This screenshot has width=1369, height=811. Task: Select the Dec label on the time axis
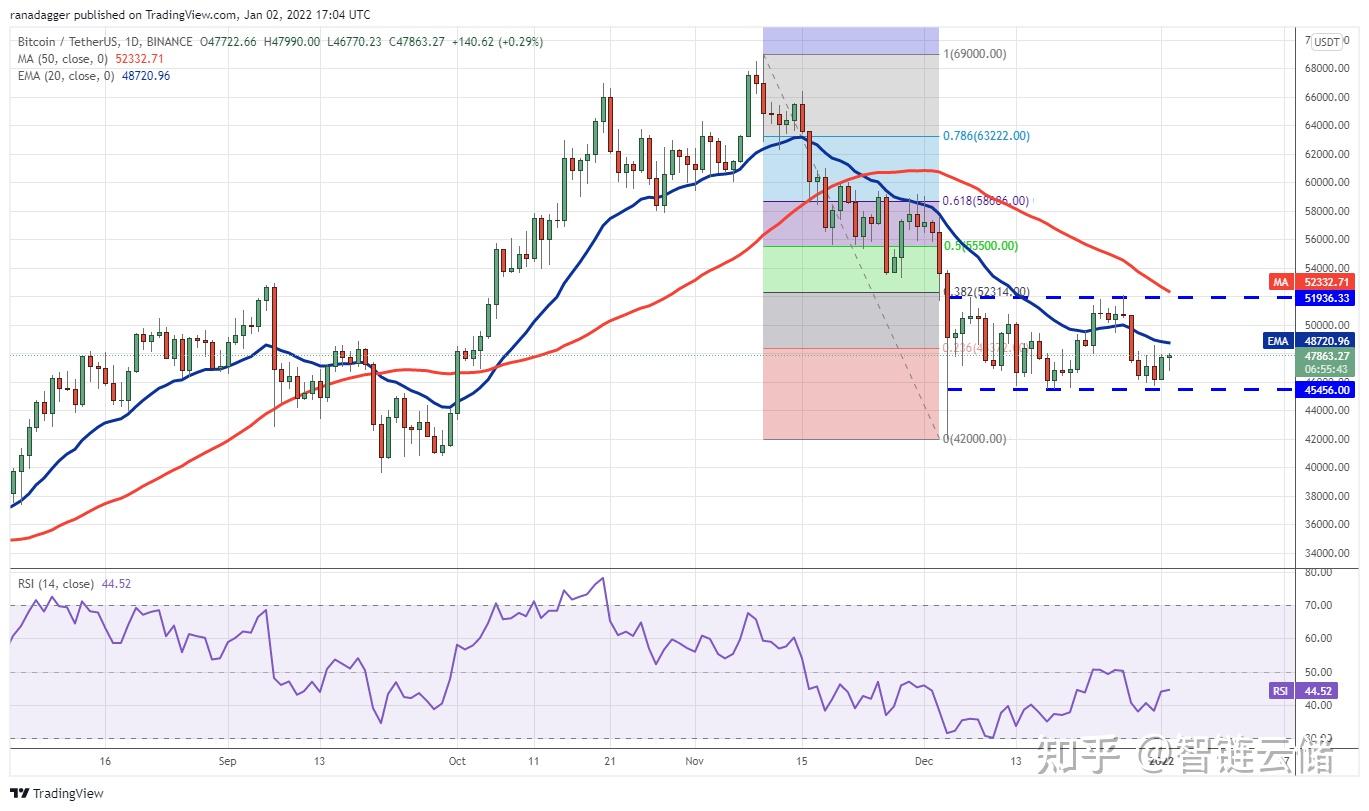pos(925,760)
